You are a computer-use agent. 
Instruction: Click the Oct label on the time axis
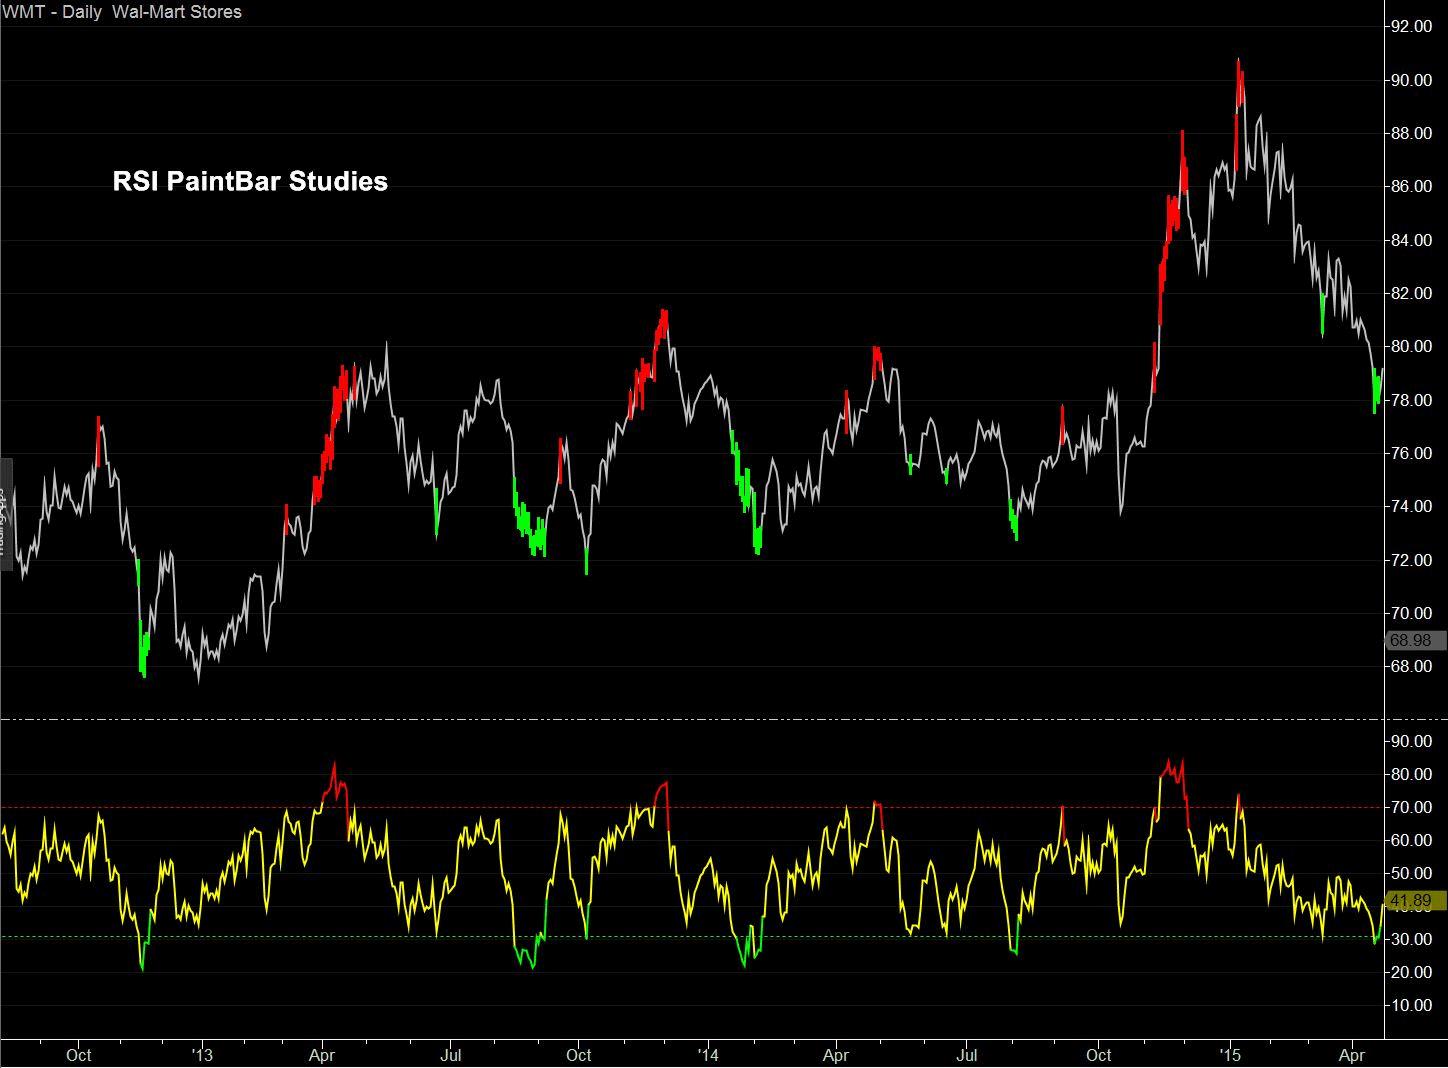pos(79,1055)
